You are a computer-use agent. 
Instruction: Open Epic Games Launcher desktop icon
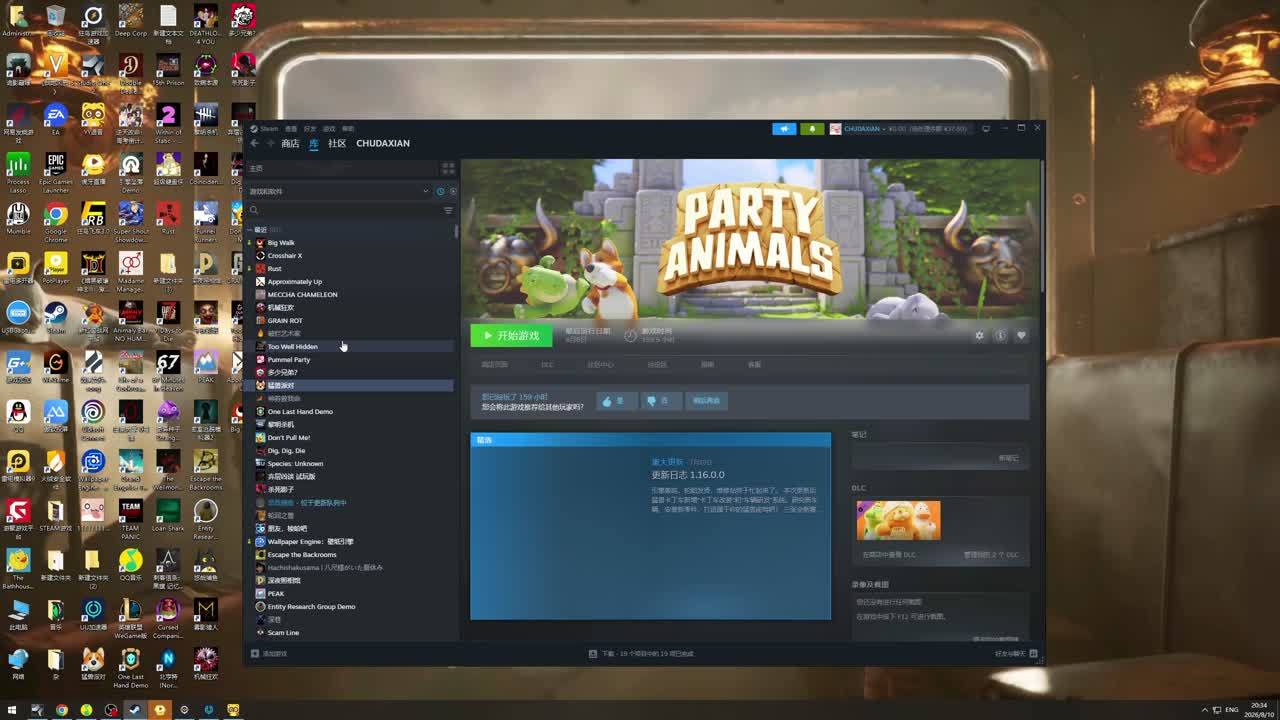[x=56, y=170]
